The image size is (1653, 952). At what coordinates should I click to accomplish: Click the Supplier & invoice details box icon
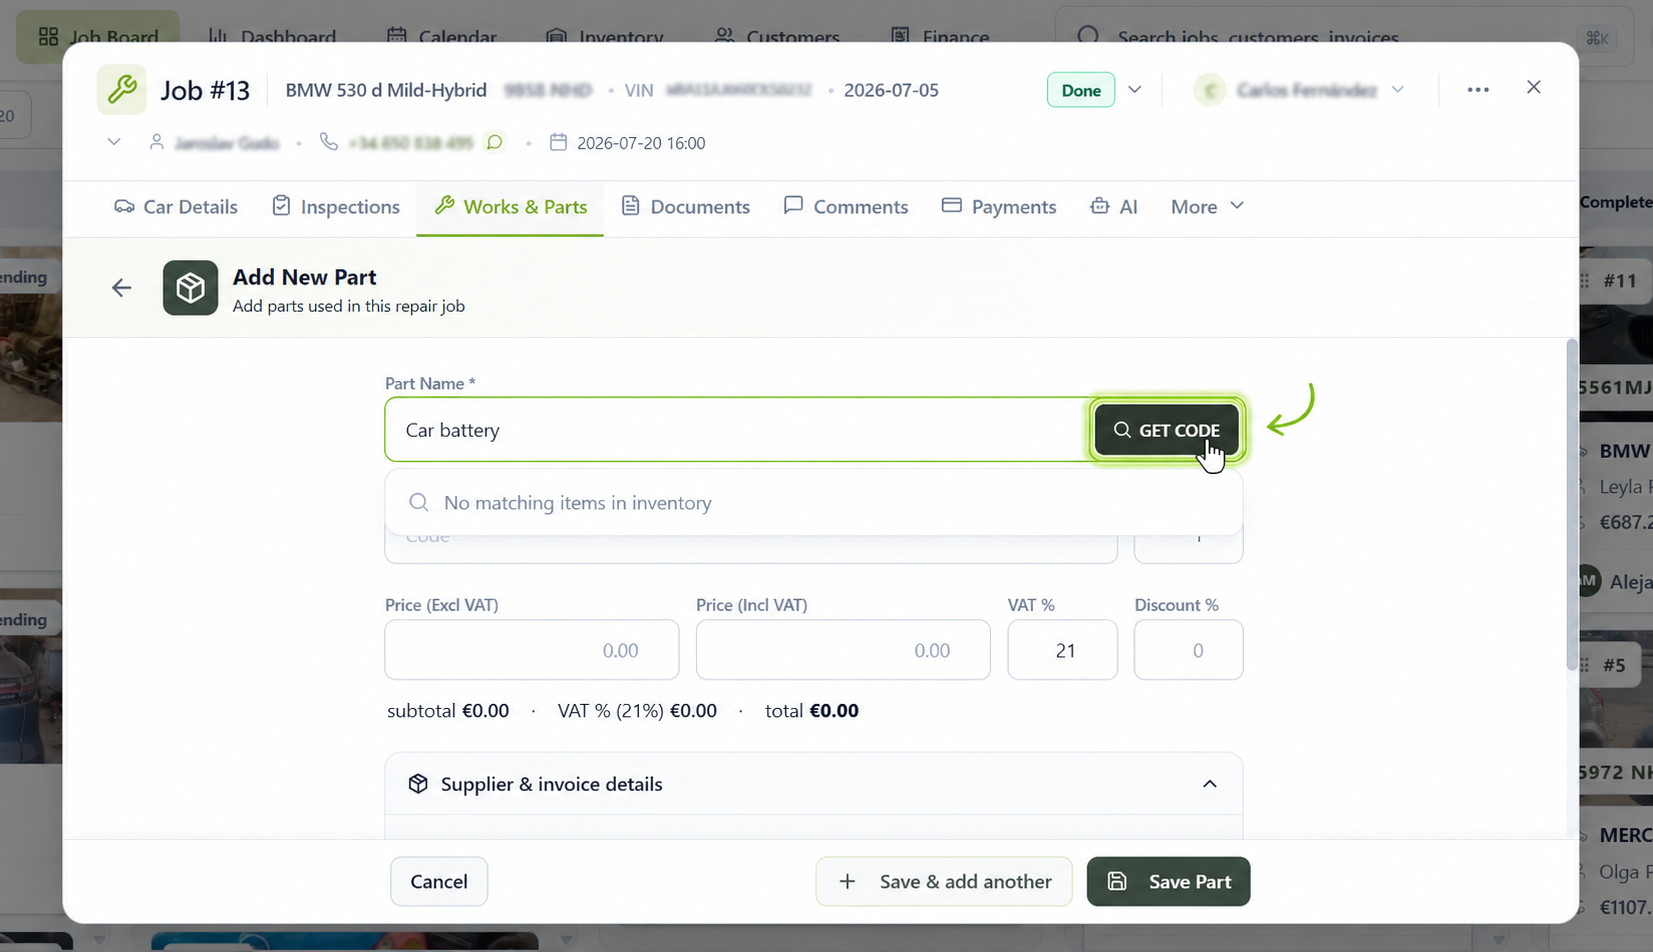click(418, 784)
